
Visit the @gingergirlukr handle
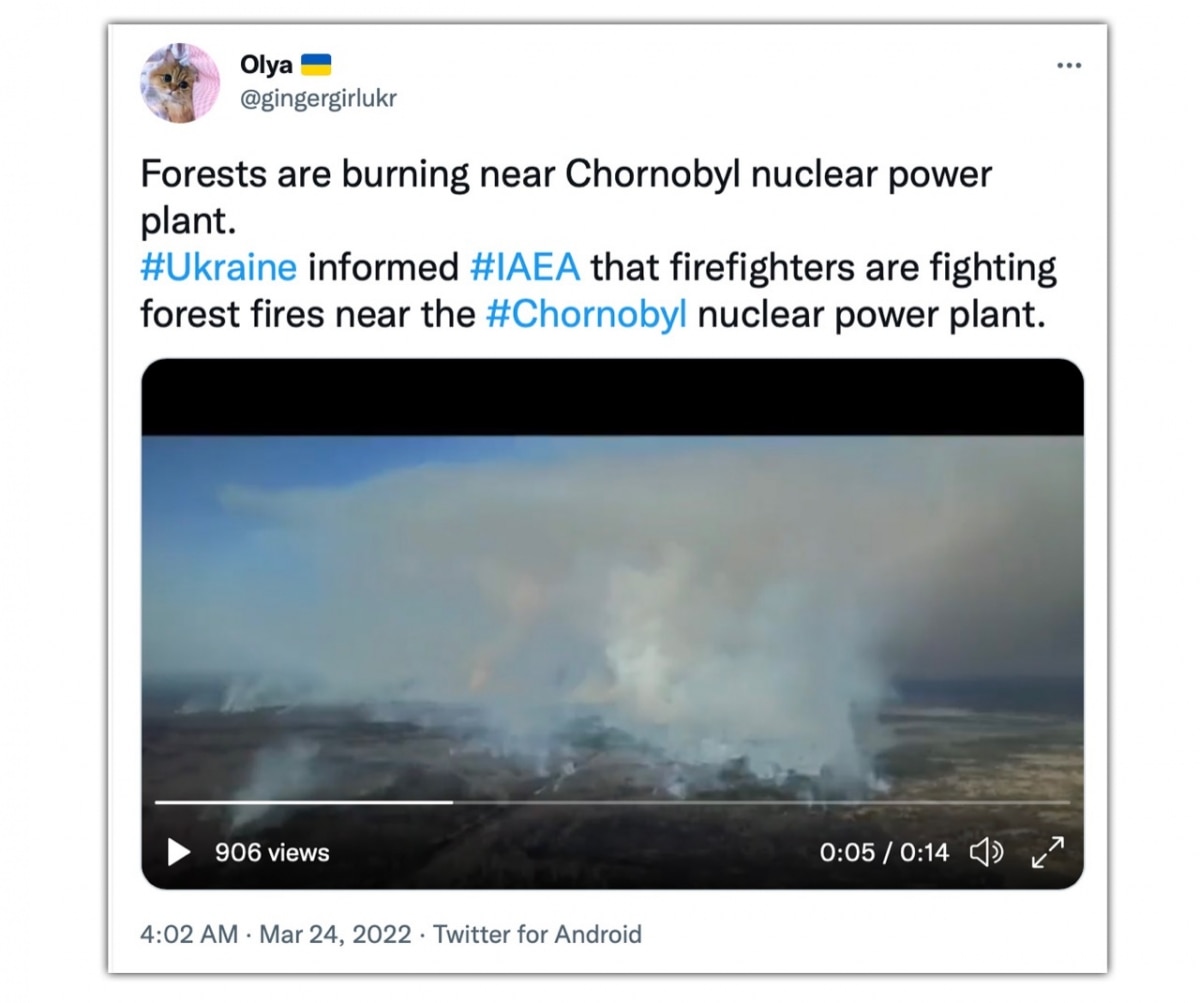tap(318, 98)
